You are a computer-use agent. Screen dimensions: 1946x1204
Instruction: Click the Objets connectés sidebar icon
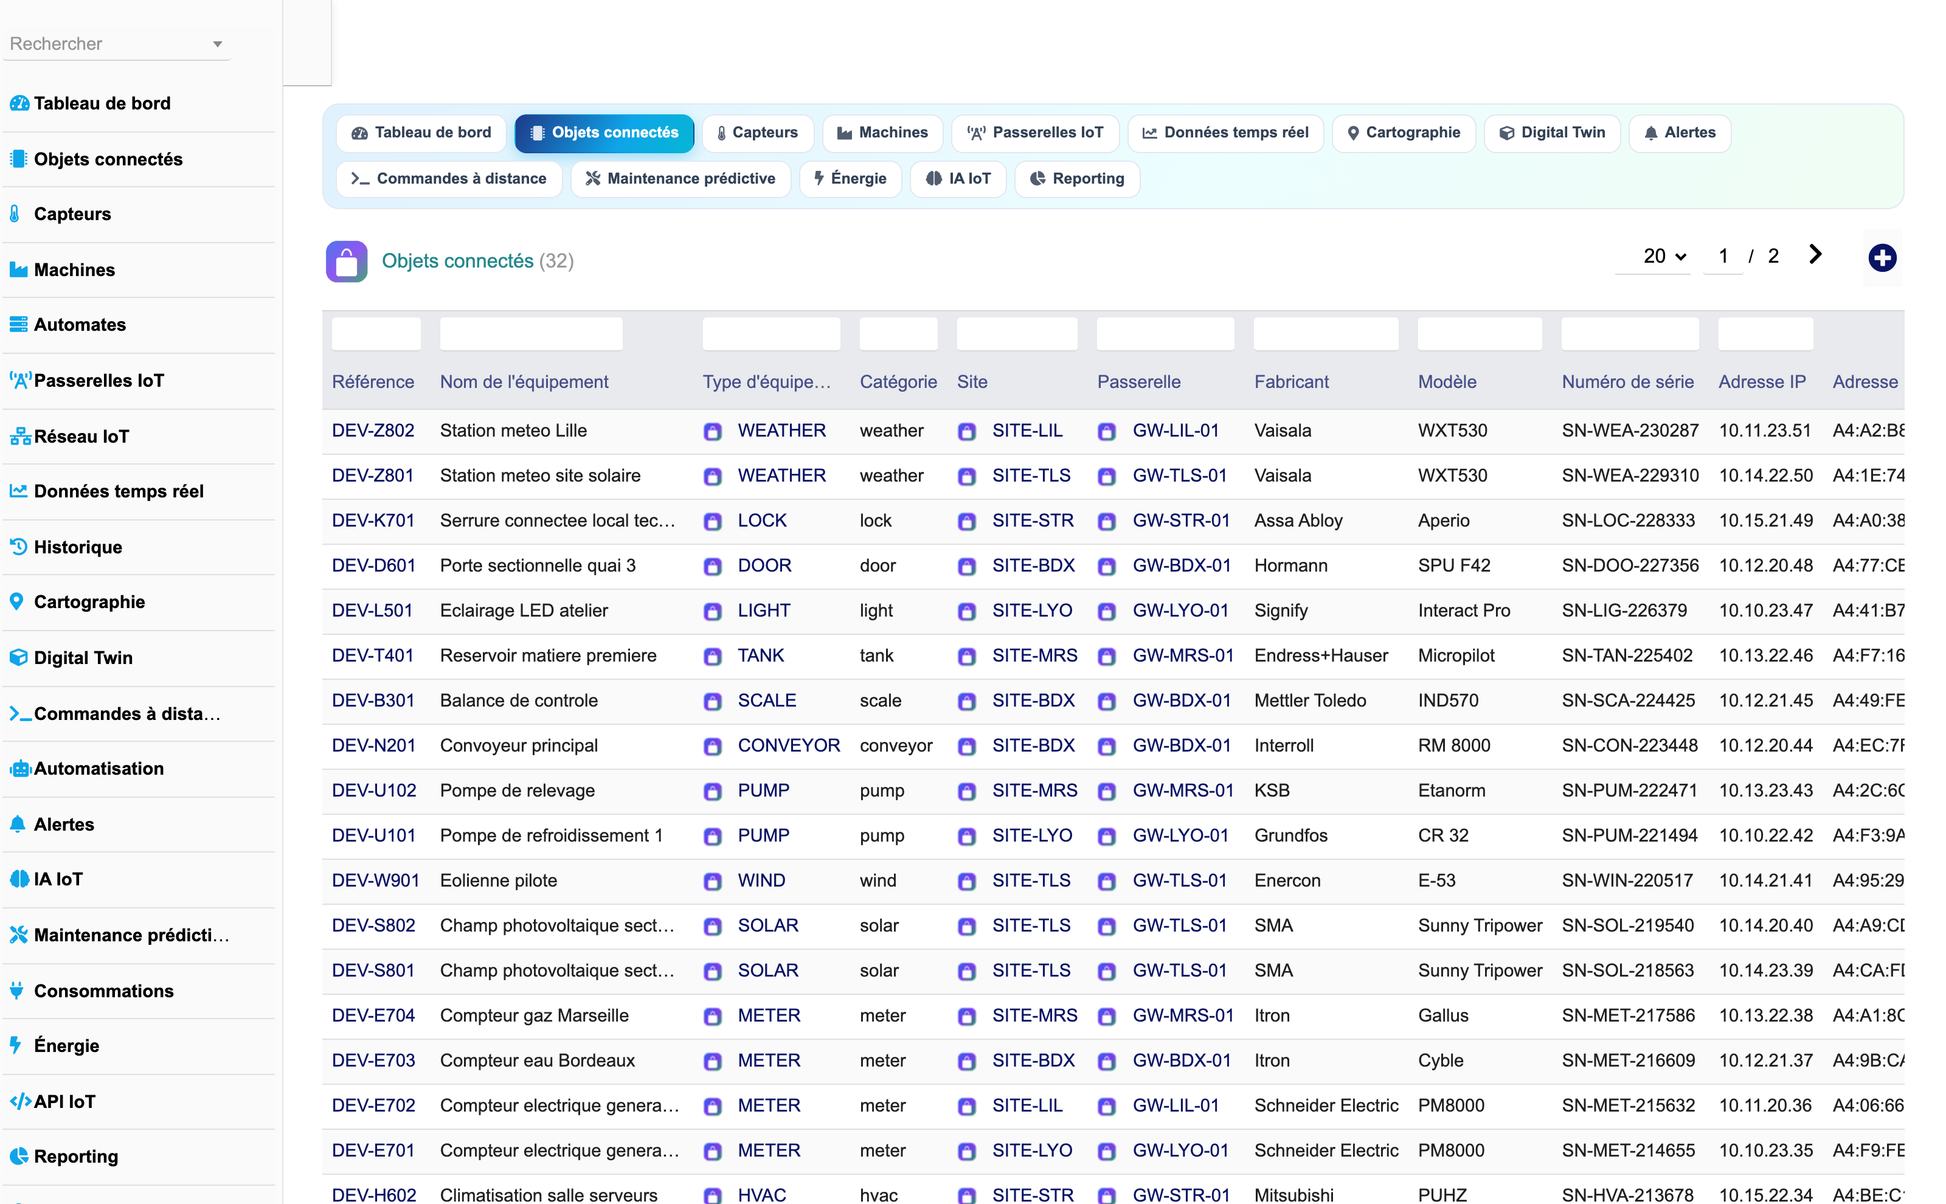[x=18, y=159]
